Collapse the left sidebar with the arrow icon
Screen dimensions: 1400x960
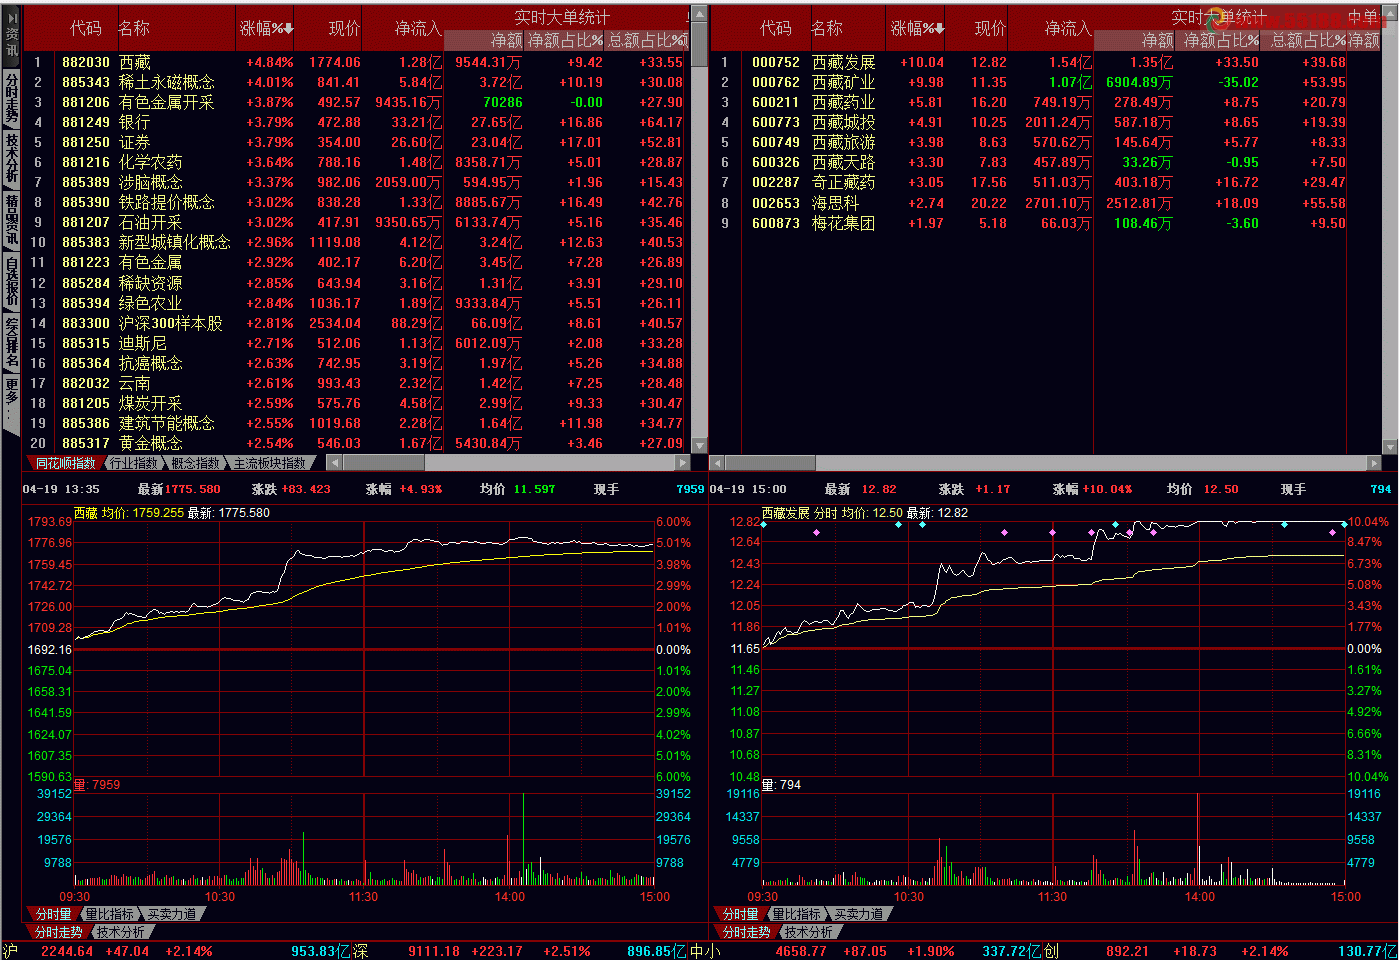pyautogui.click(x=11, y=17)
